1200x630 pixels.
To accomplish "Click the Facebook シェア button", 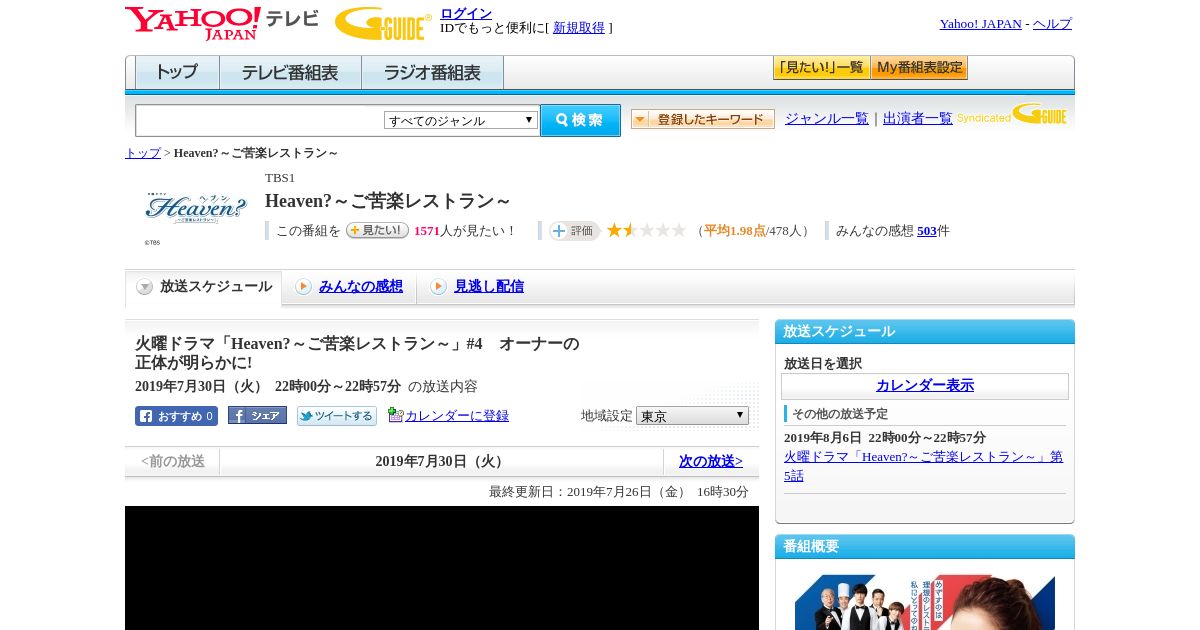I will click(x=257, y=415).
